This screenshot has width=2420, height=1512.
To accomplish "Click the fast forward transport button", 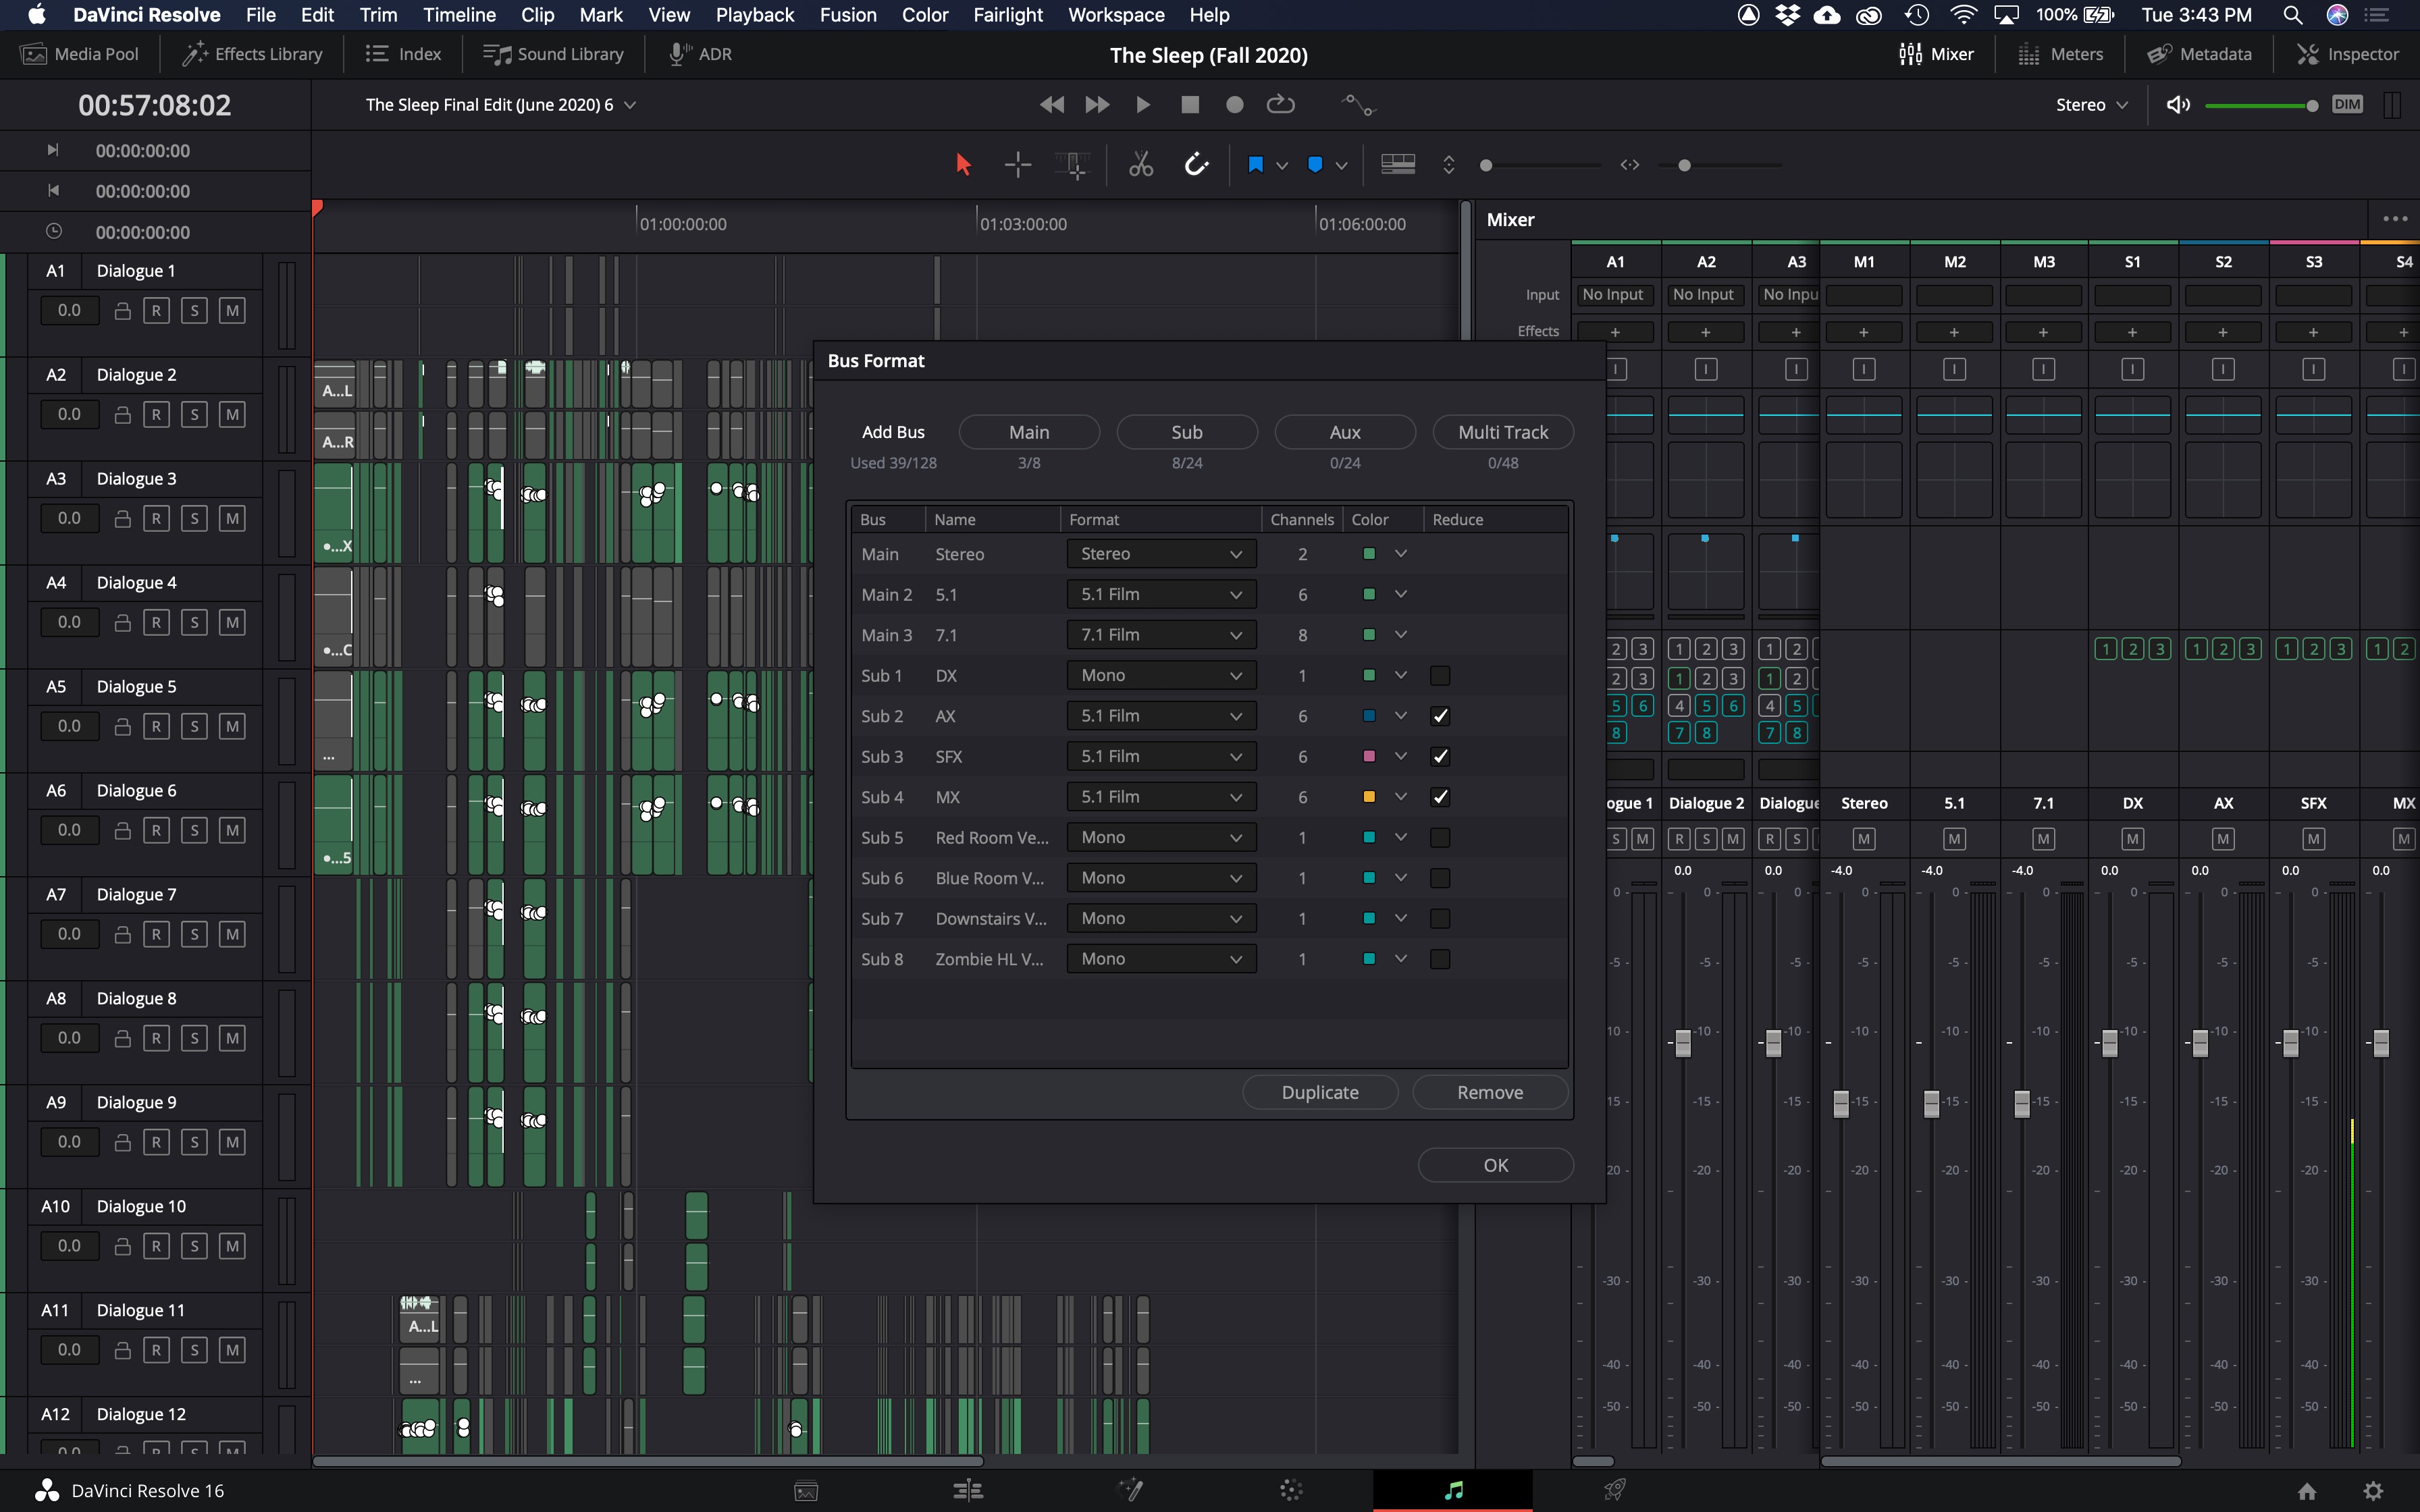I will (1097, 105).
